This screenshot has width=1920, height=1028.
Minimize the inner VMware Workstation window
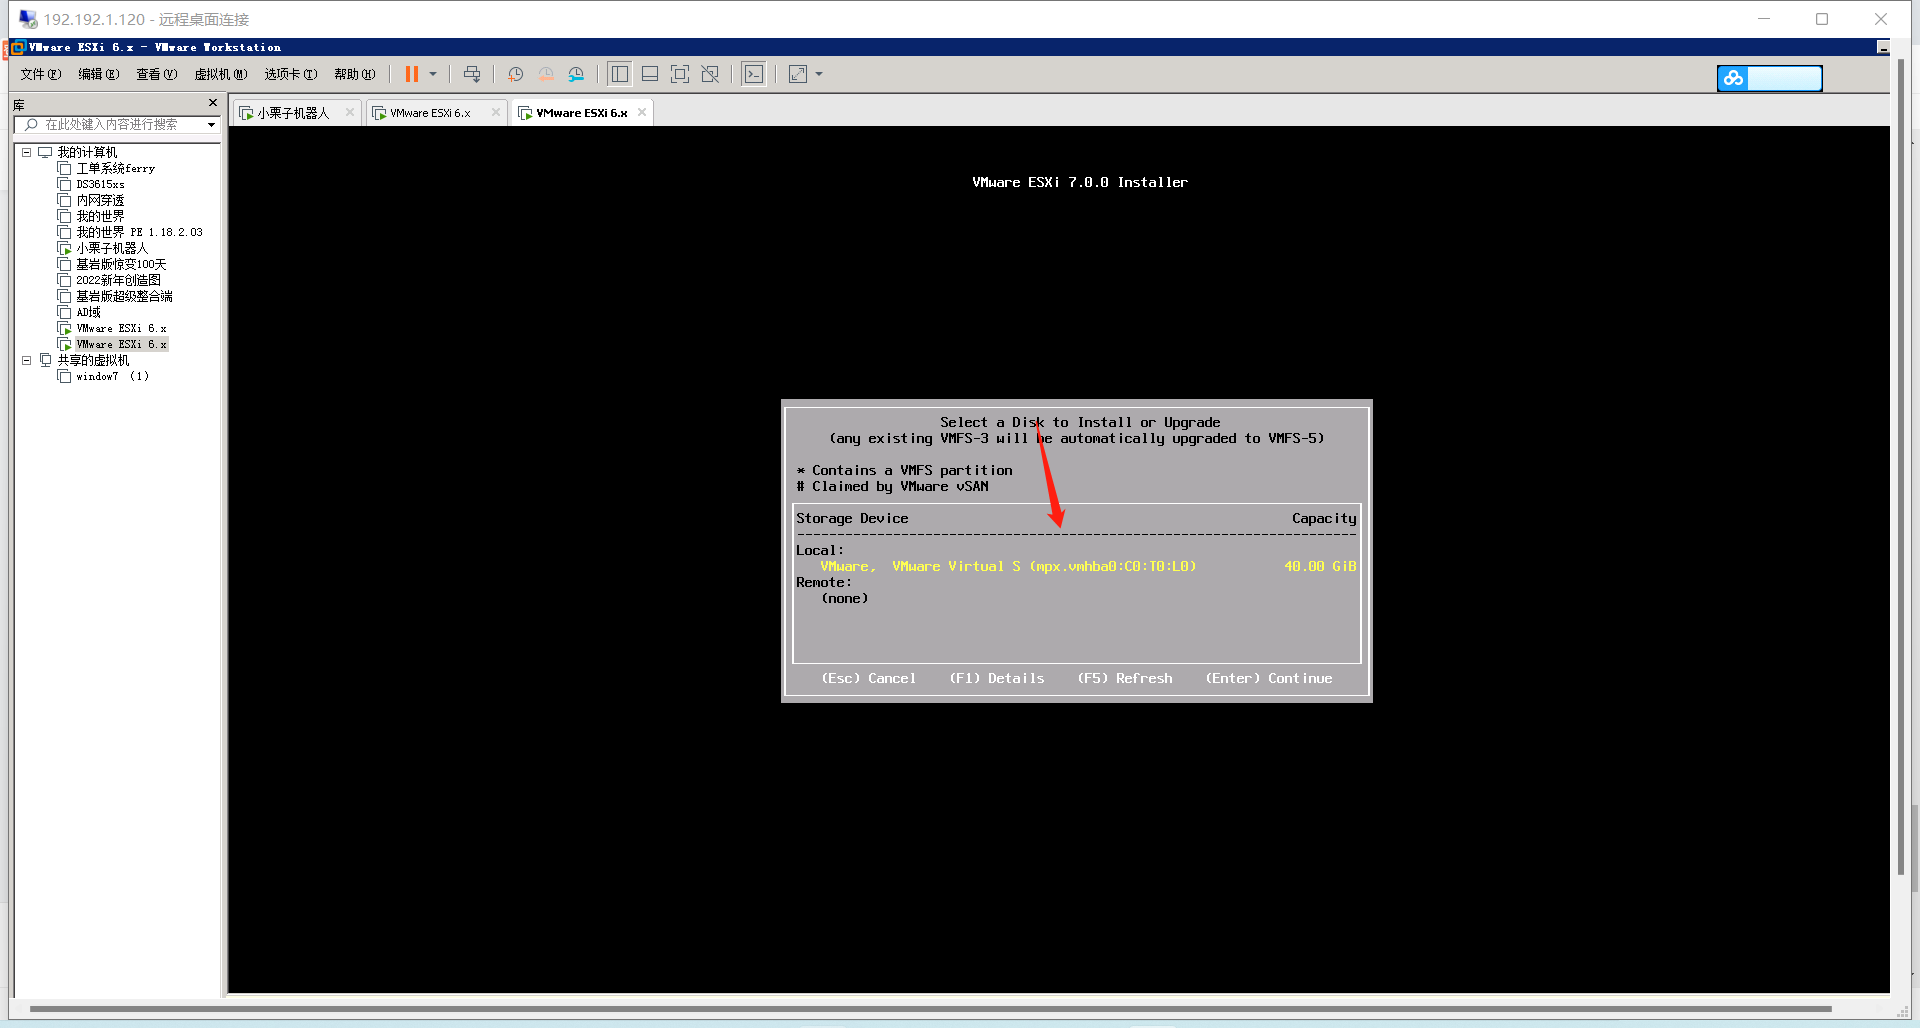tap(1883, 47)
